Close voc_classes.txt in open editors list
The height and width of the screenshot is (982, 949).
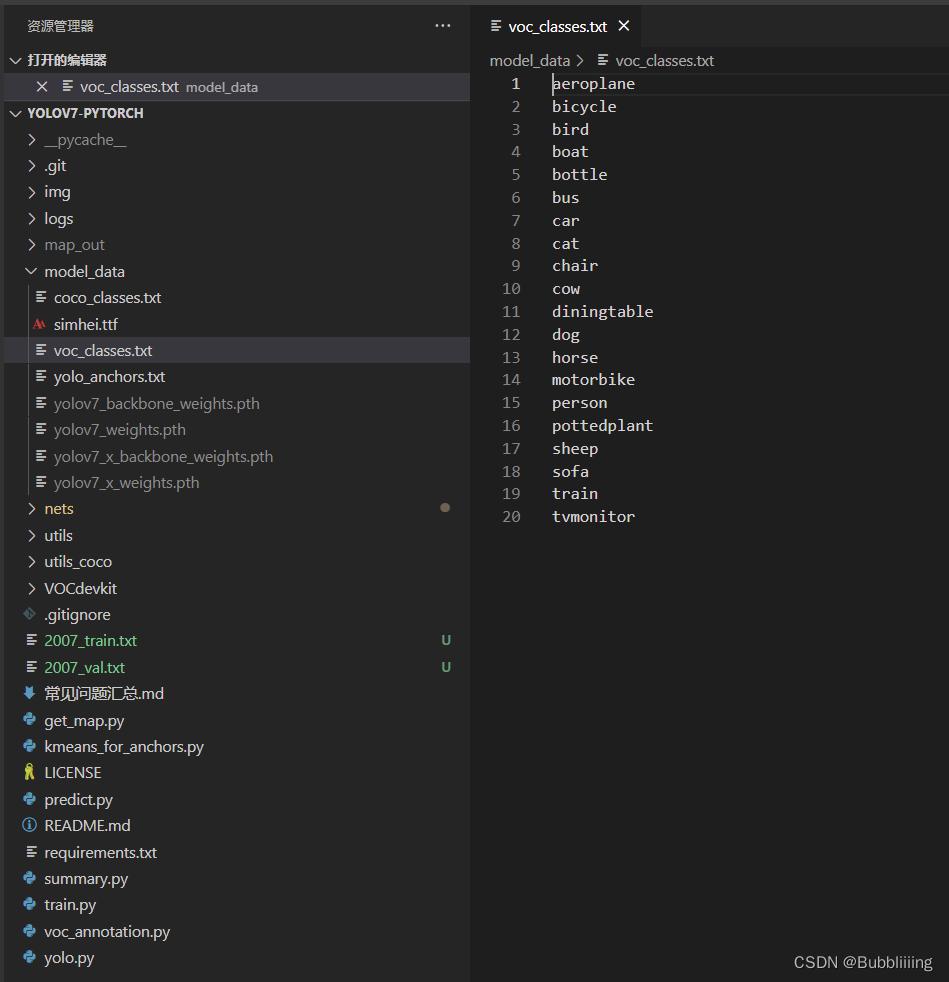[x=42, y=87]
